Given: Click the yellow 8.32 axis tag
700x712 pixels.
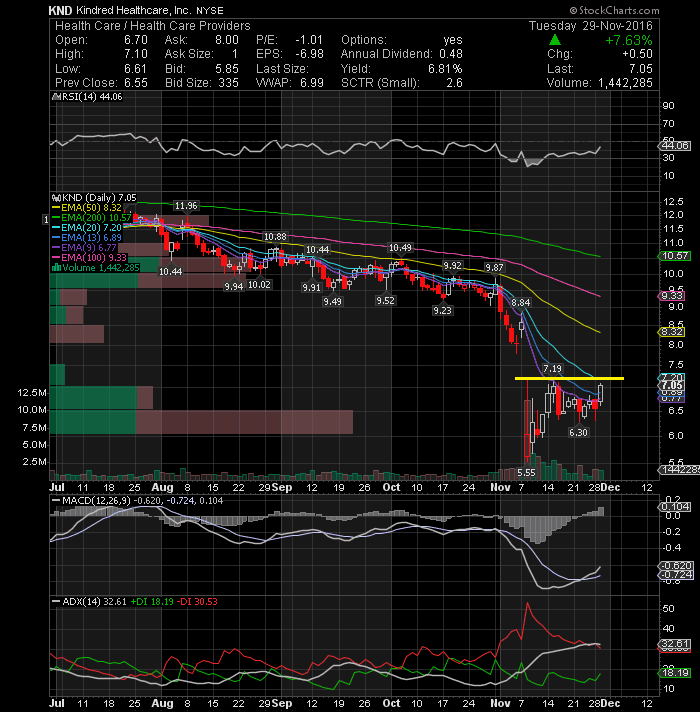Looking at the screenshot, I should (x=671, y=332).
